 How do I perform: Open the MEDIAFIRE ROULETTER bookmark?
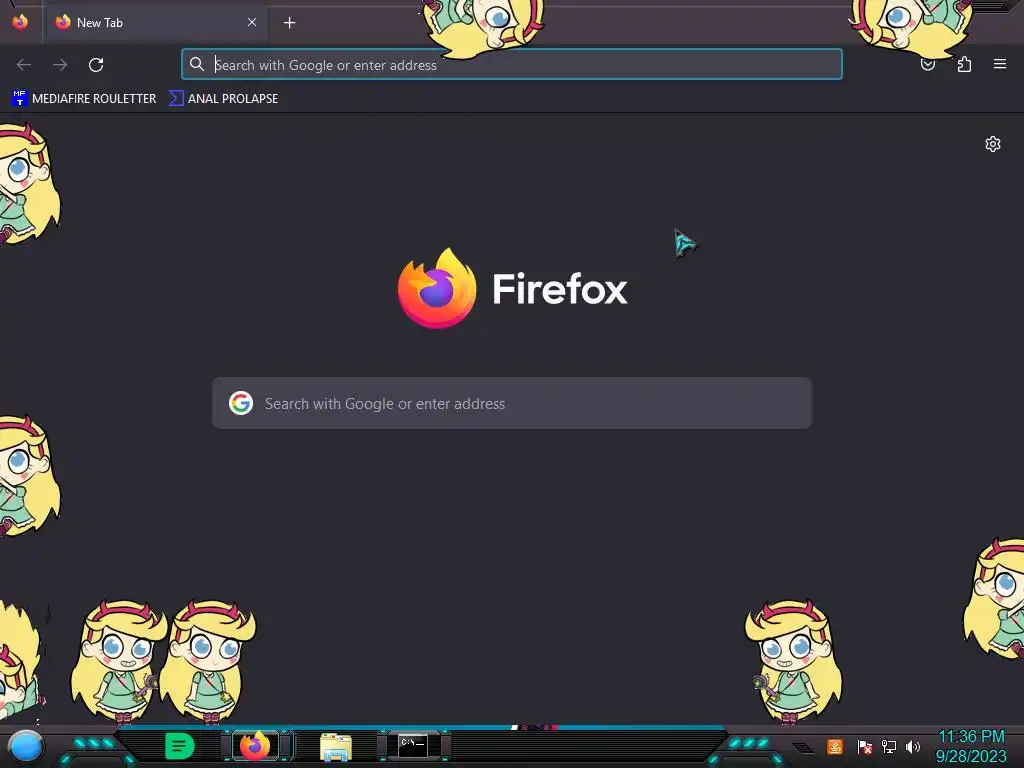tap(84, 99)
